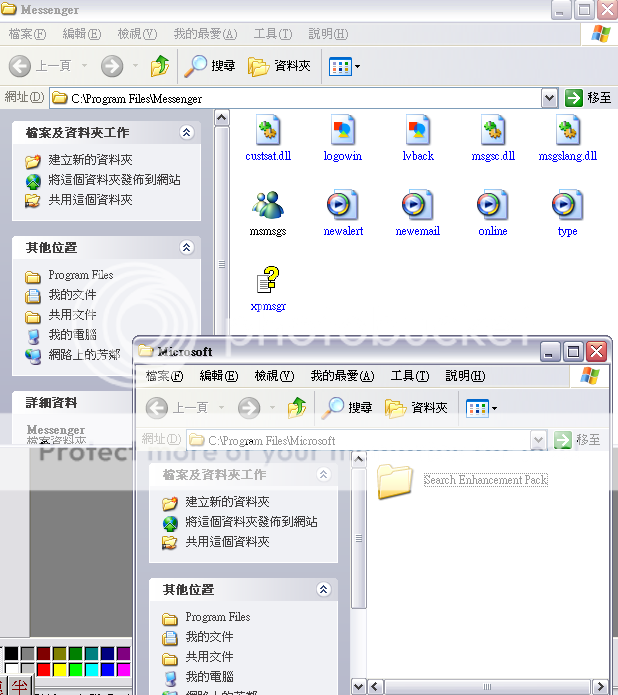Viewport: 618px width, 695px height.
Task: Select the online media file icon
Action: pyautogui.click(x=492, y=206)
